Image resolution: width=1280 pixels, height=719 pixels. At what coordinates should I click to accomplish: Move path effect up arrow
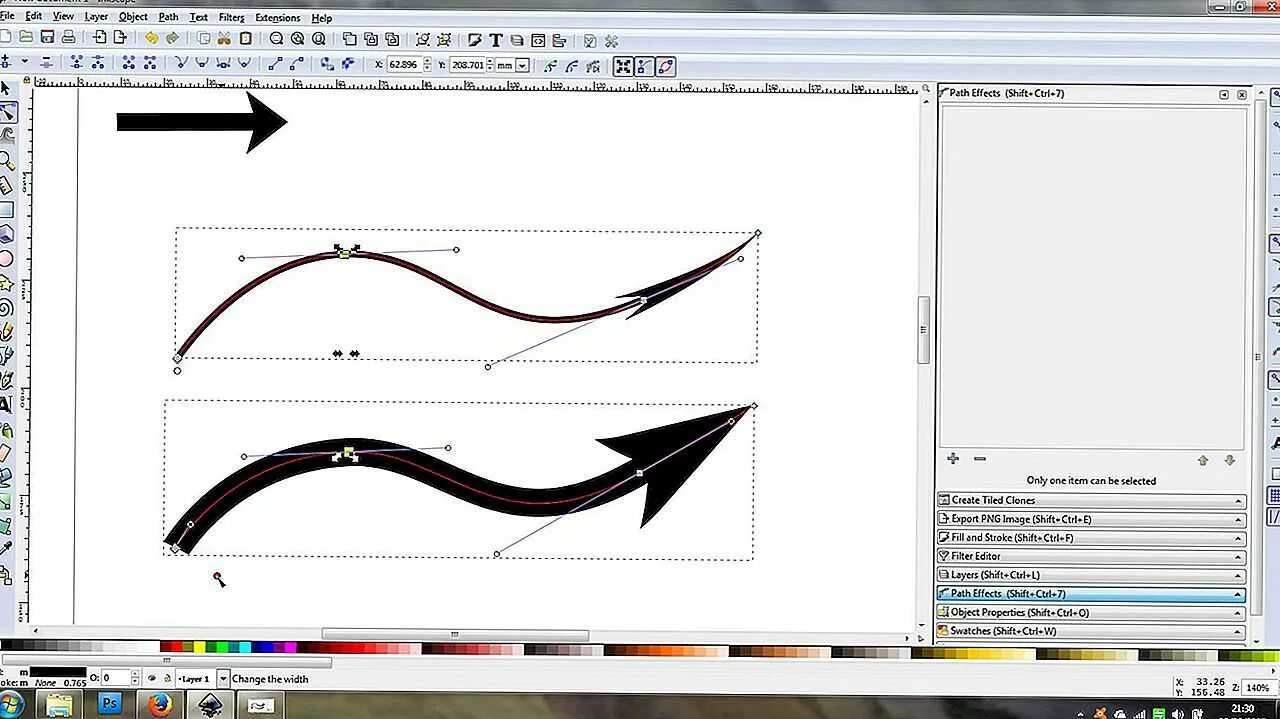tap(1203, 460)
